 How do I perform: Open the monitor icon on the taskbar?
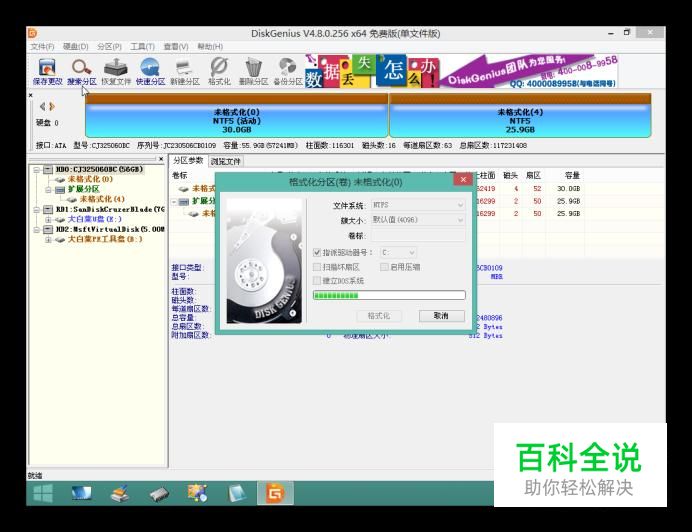[x=82, y=493]
